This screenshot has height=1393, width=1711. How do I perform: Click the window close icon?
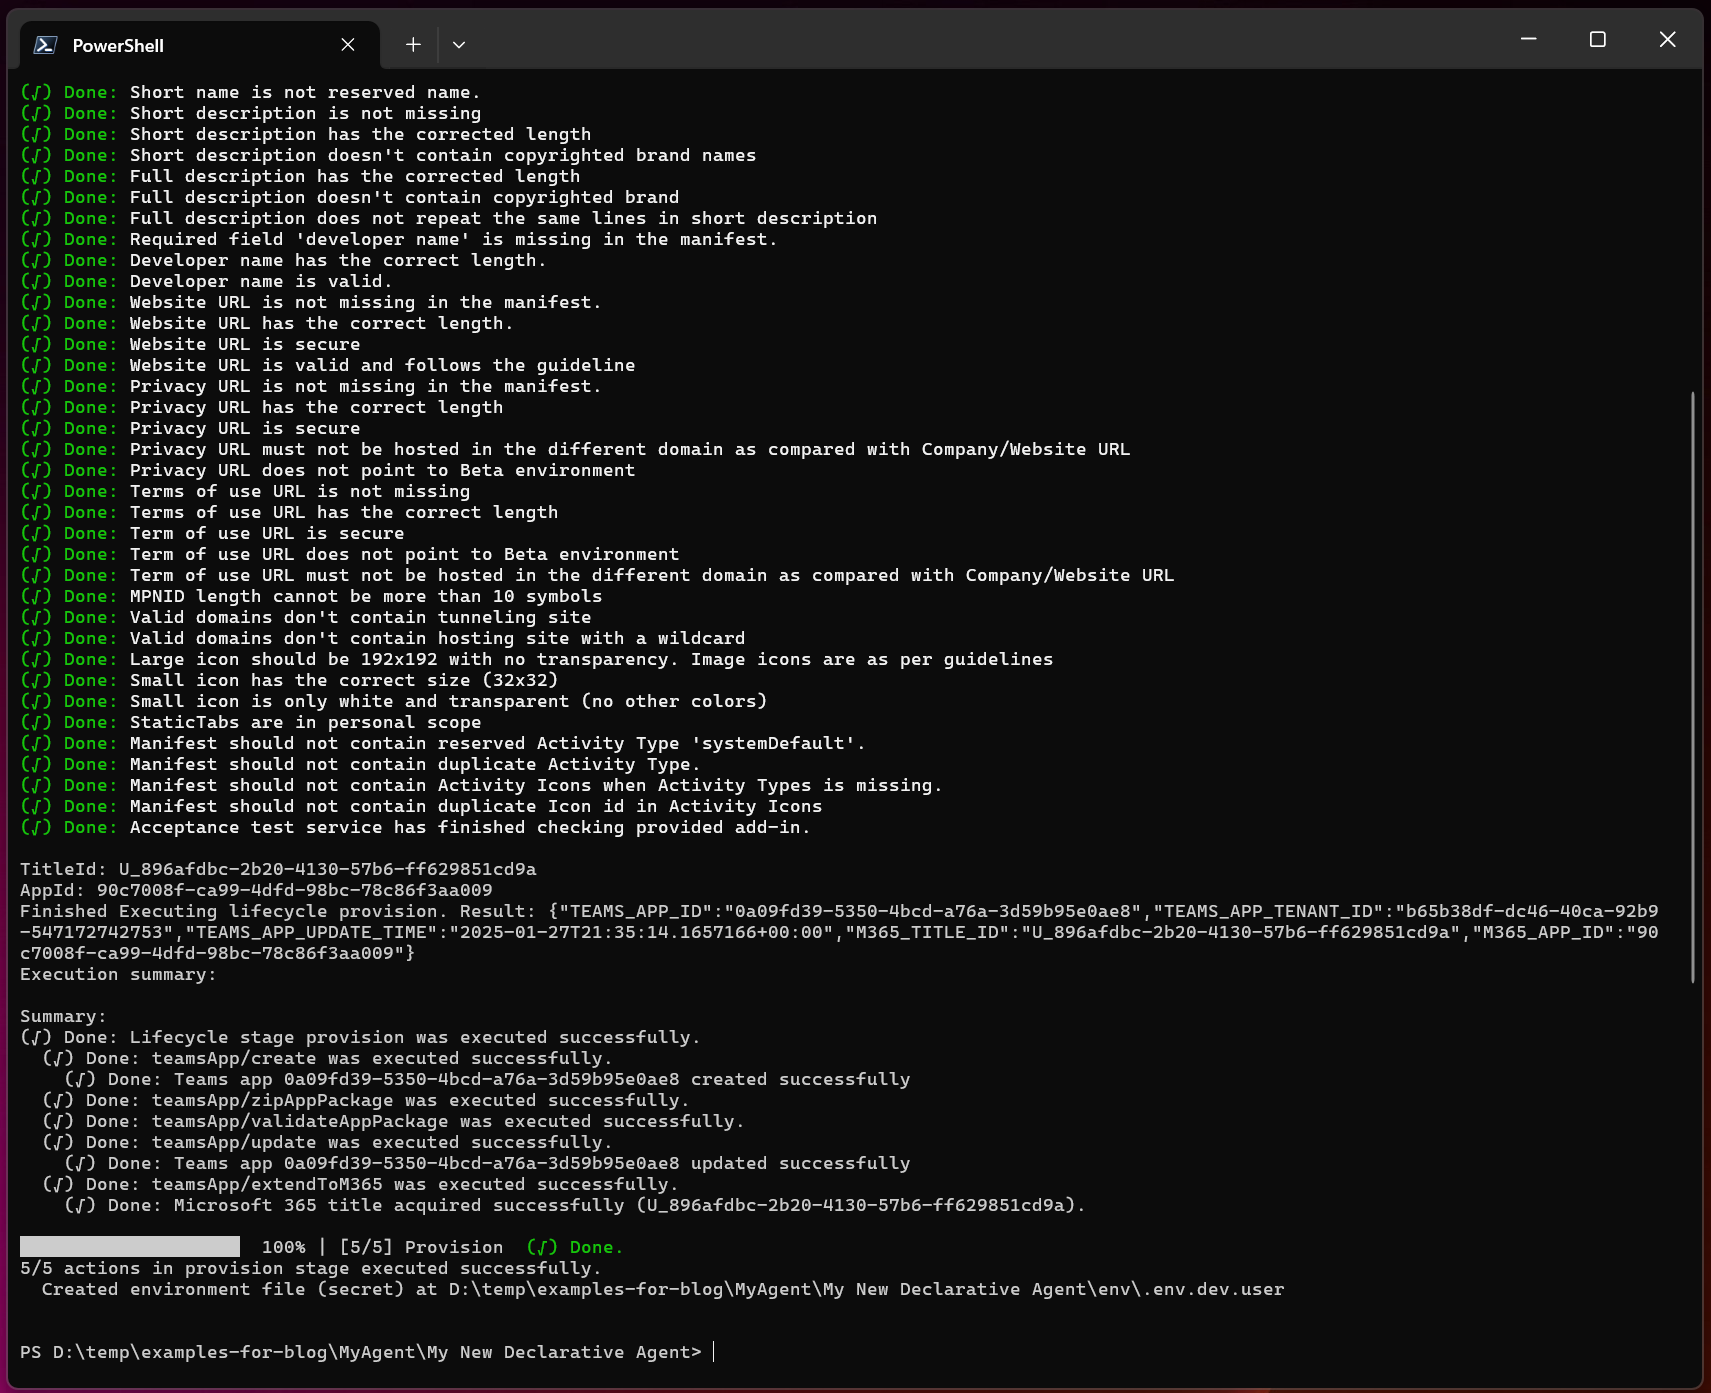(x=1667, y=40)
